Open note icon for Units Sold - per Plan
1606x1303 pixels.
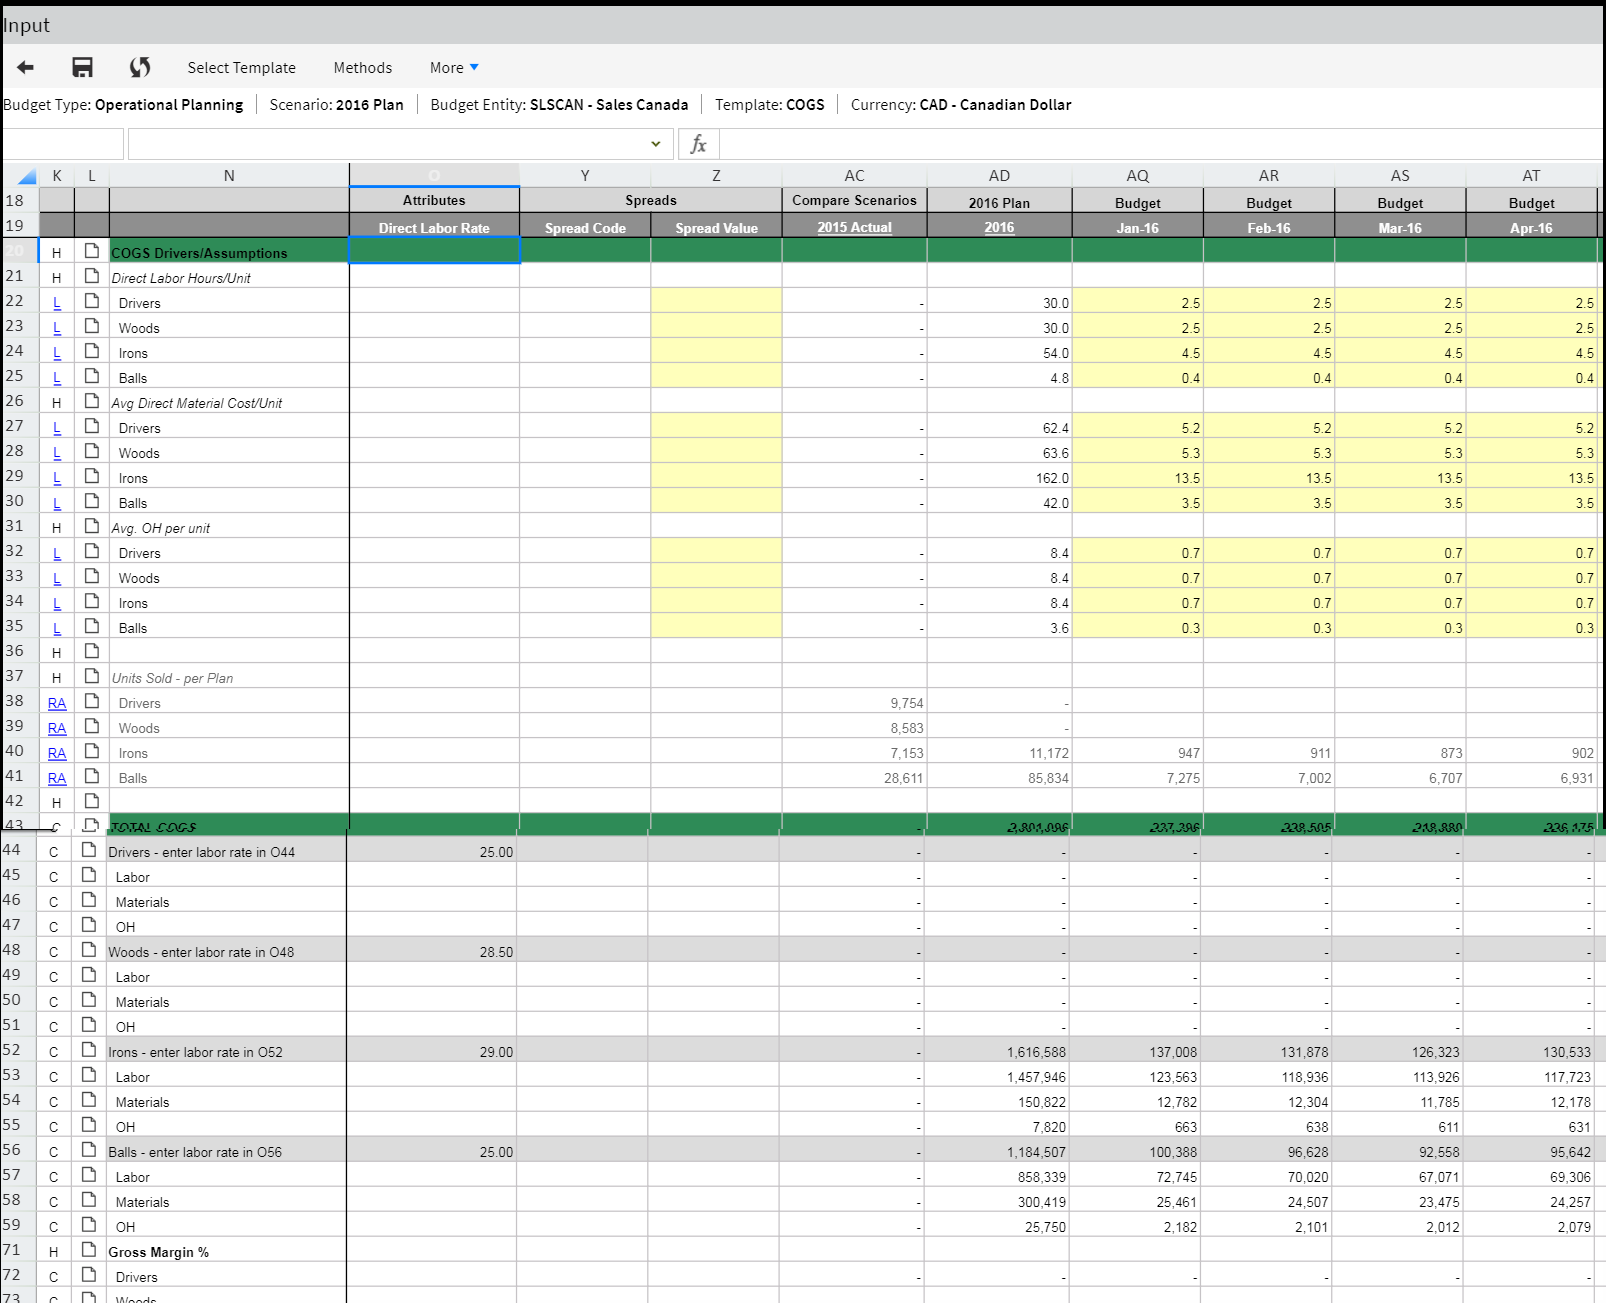(x=92, y=676)
